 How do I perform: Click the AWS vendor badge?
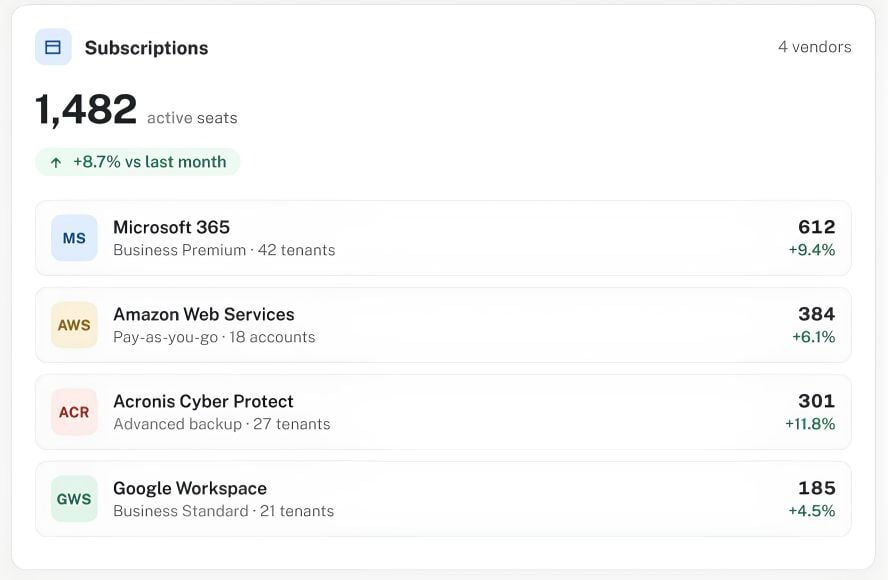click(x=74, y=325)
